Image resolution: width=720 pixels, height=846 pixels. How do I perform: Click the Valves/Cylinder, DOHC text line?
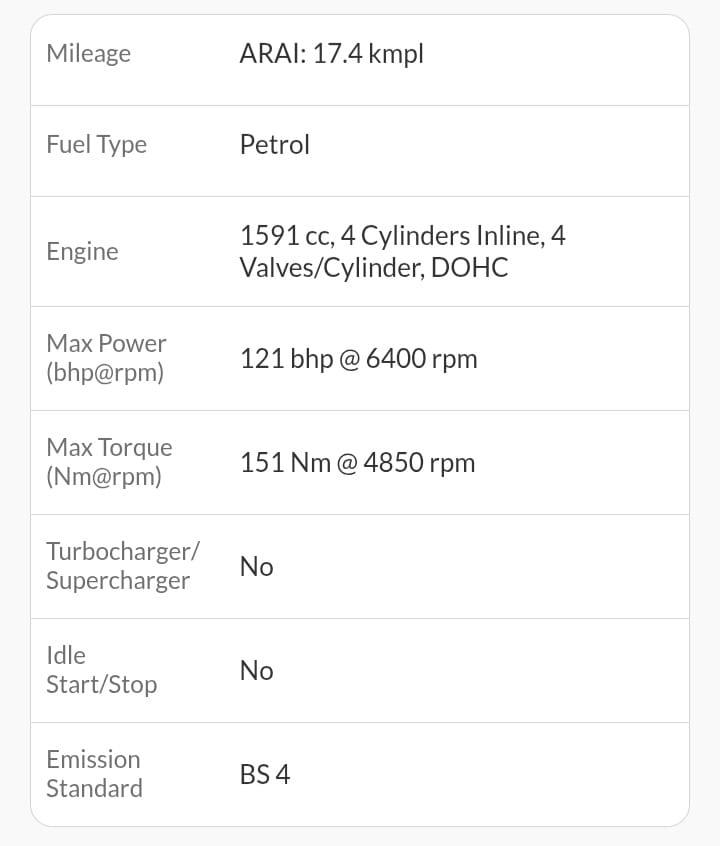coord(373,267)
